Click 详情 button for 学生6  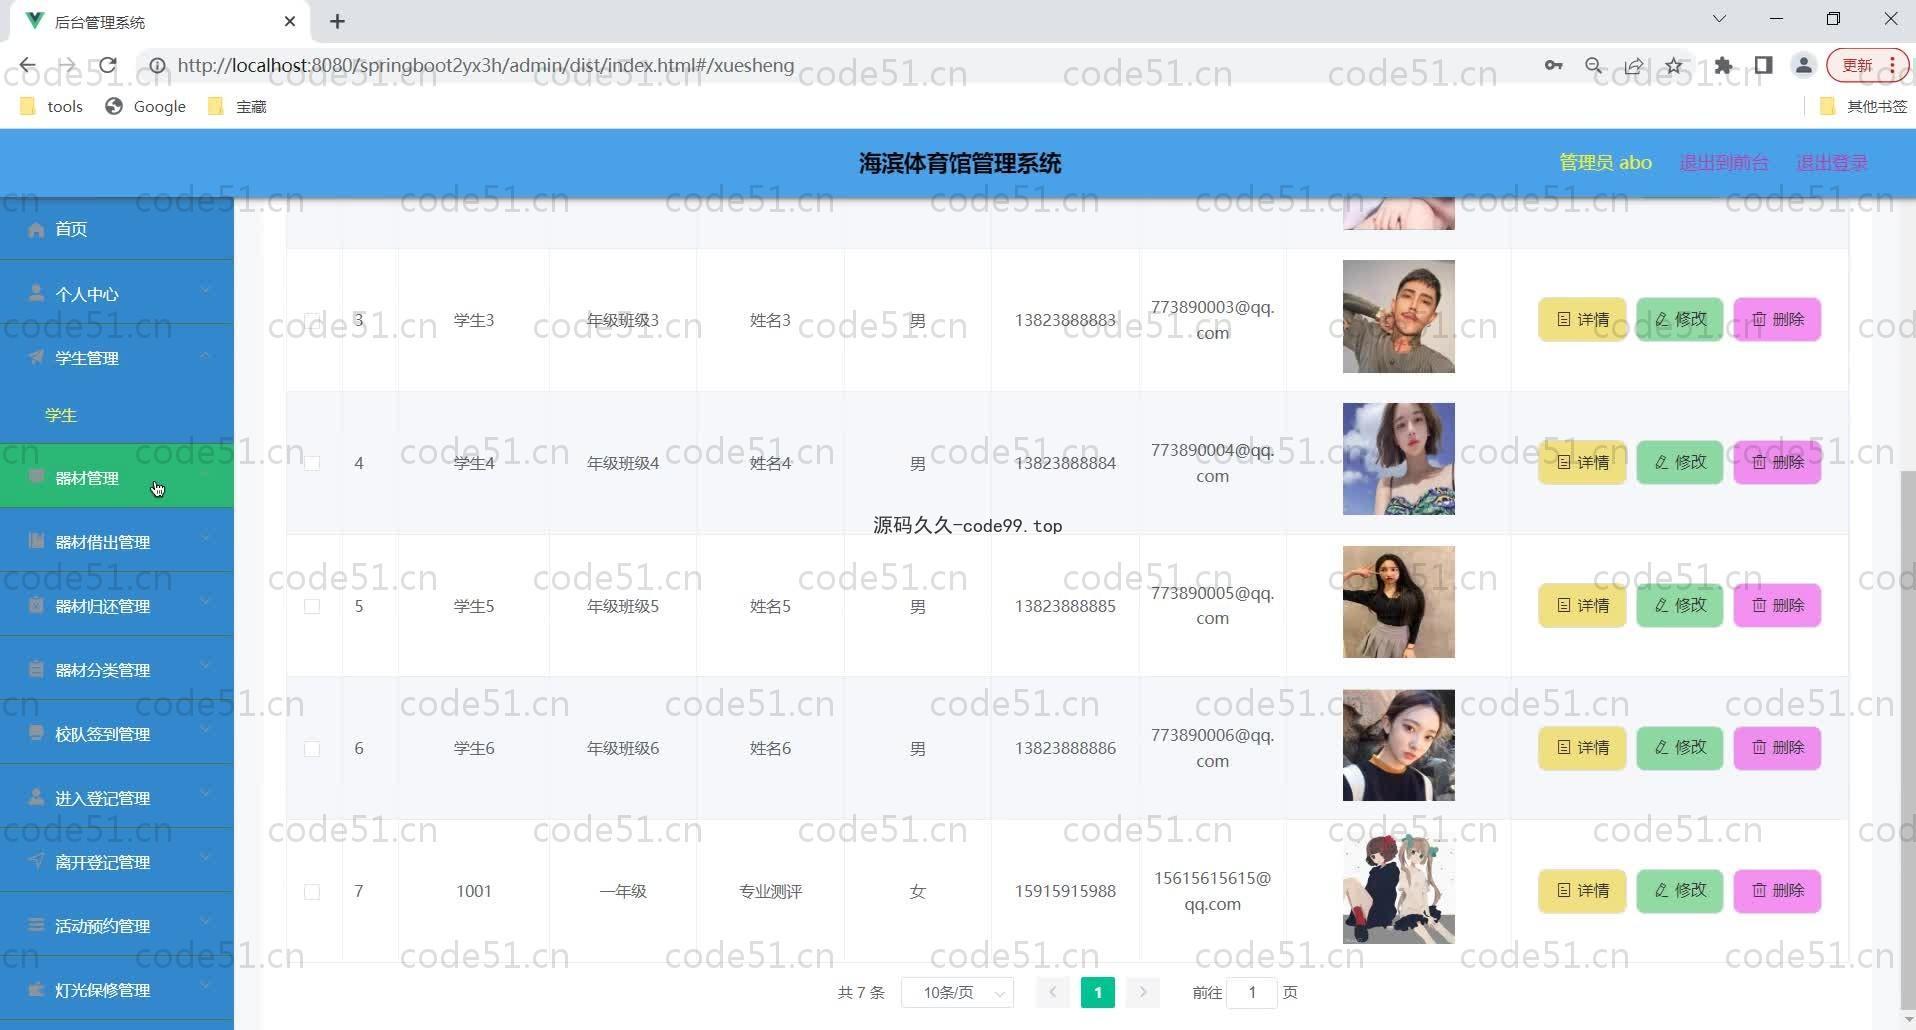coord(1582,747)
